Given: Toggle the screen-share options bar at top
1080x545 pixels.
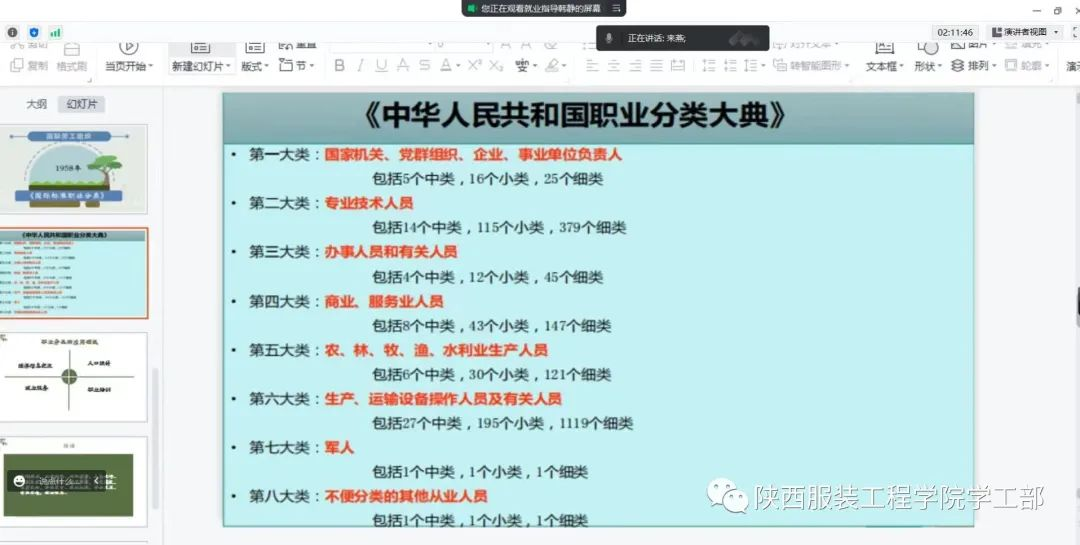Looking at the screenshot, I should click(617, 8).
